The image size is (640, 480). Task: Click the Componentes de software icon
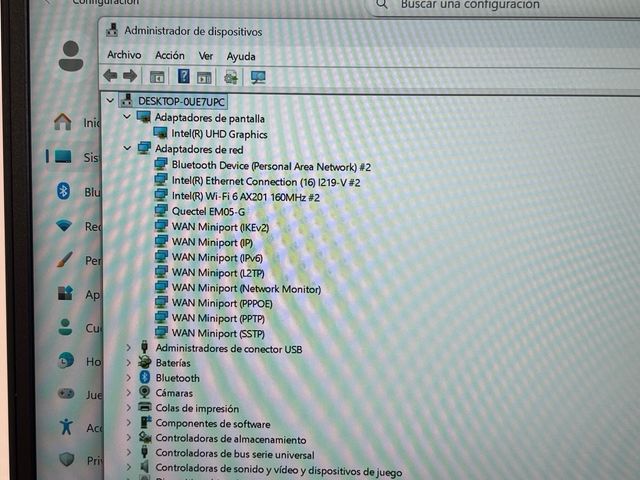click(145, 422)
